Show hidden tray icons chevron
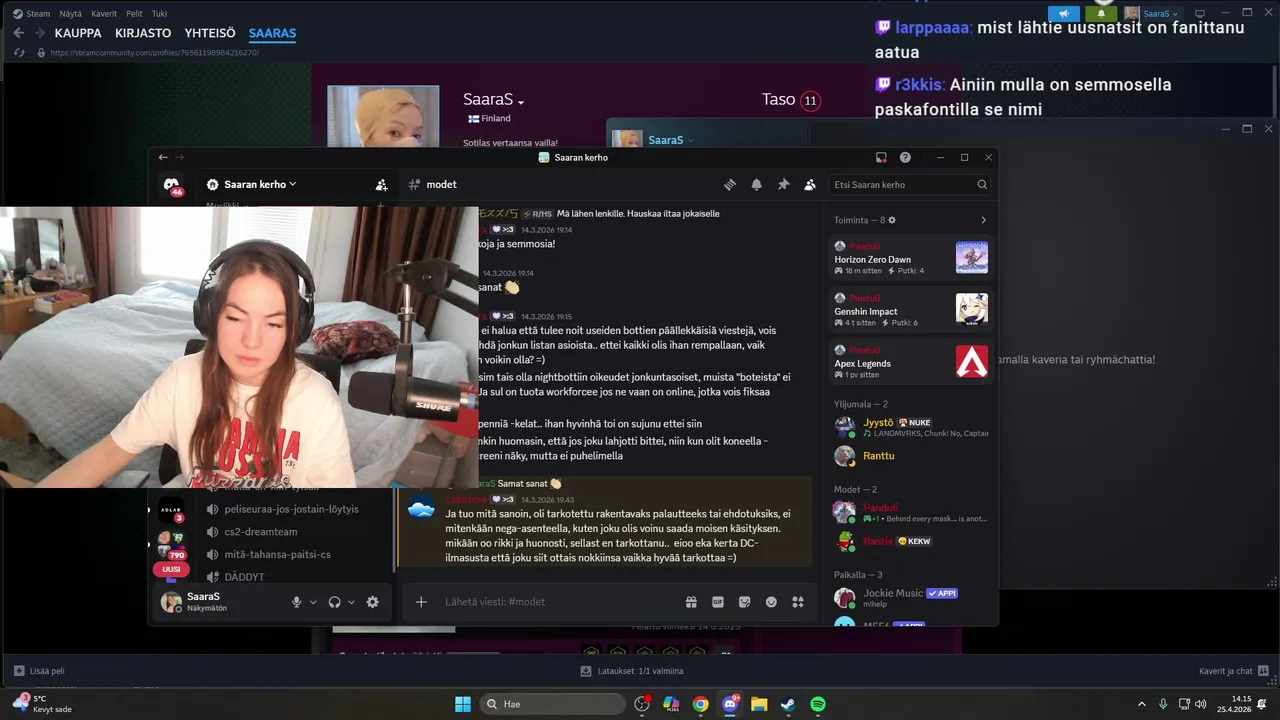 [1142, 704]
